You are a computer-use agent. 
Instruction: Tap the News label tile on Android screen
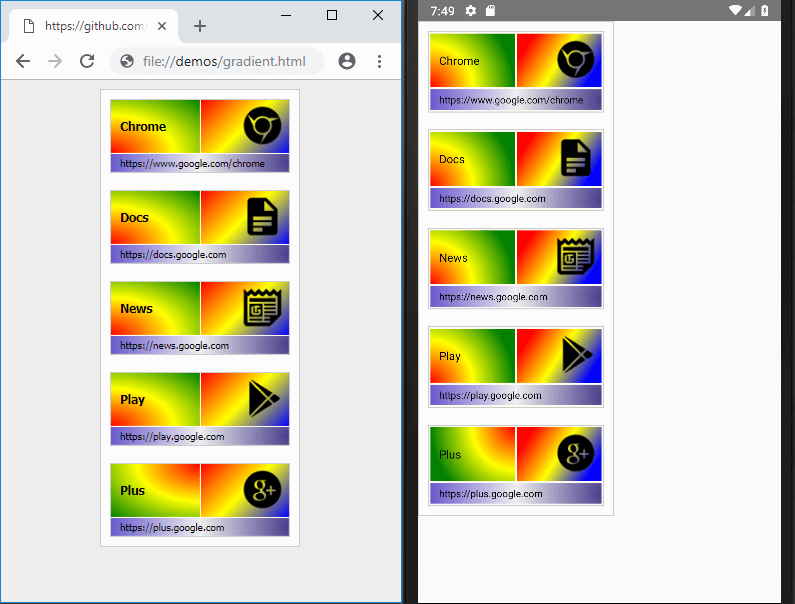pos(472,257)
